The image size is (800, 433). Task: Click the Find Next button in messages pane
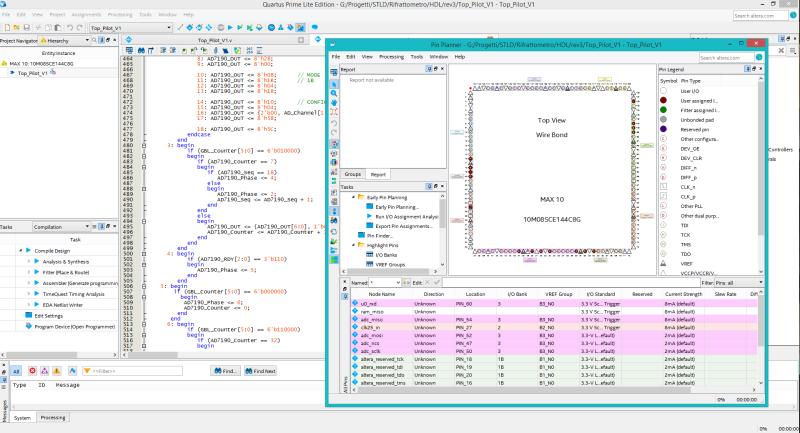(x=260, y=371)
